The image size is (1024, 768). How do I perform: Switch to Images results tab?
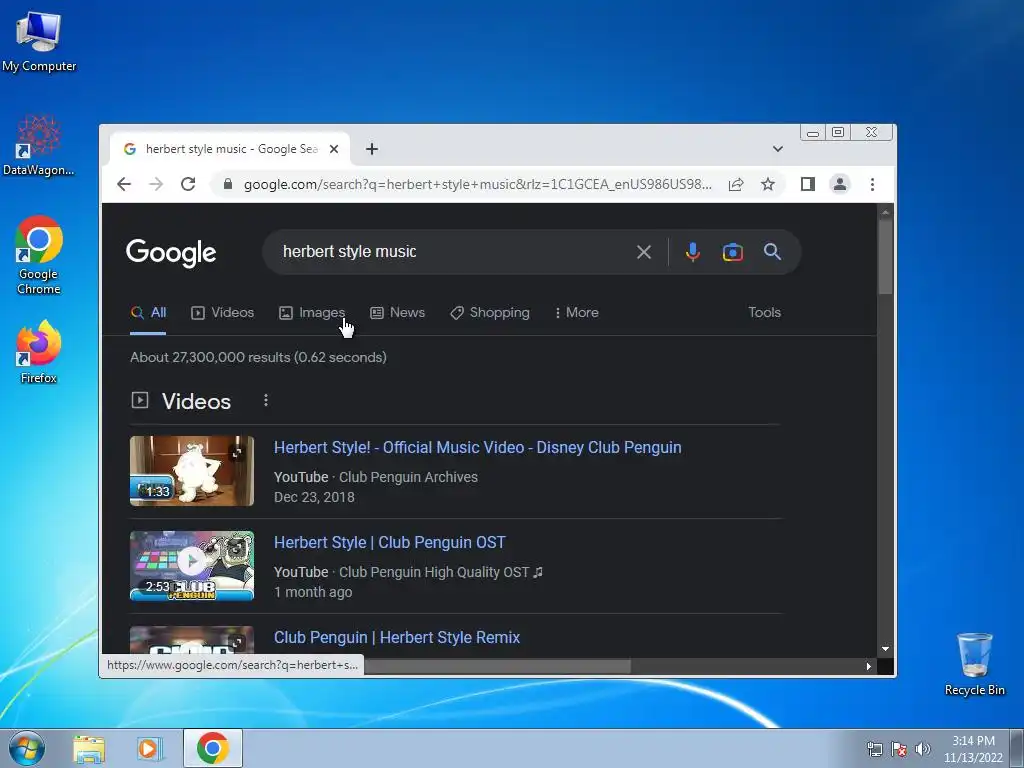tap(312, 312)
